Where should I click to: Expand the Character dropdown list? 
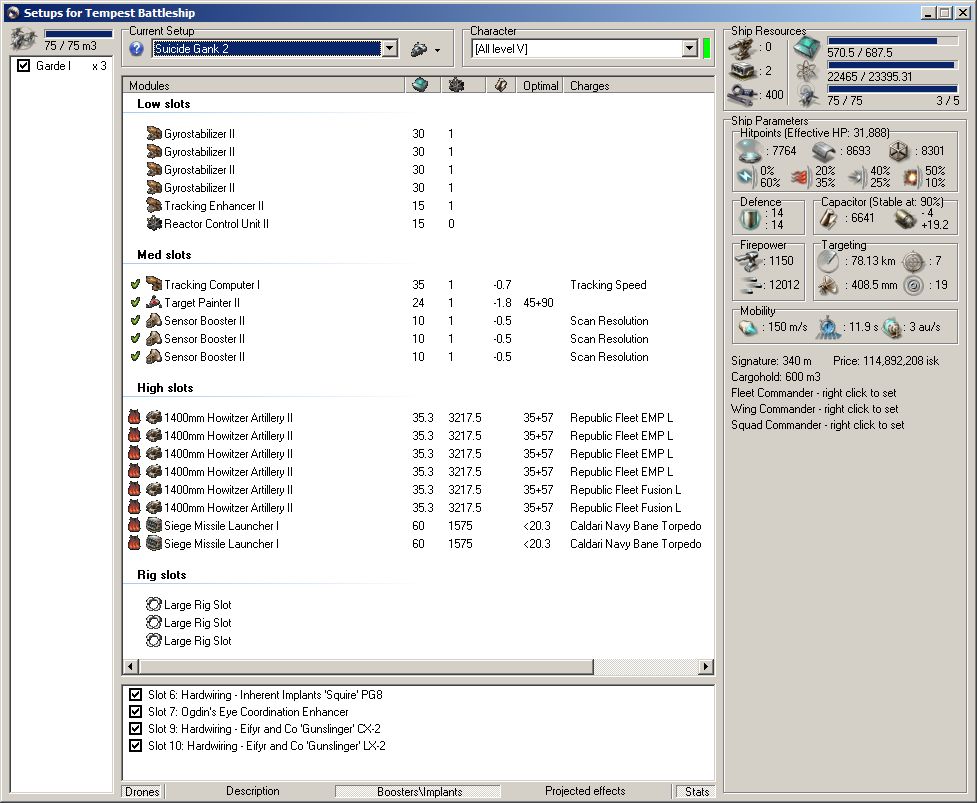click(689, 49)
